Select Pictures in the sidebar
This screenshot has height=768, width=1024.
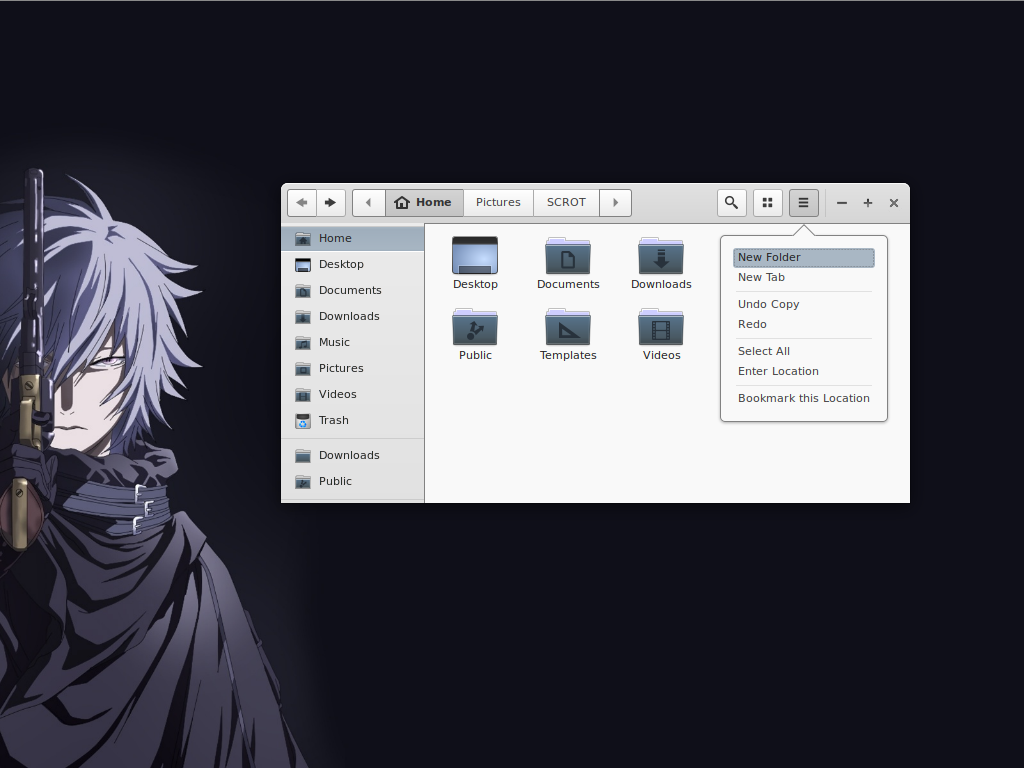click(353, 368)
